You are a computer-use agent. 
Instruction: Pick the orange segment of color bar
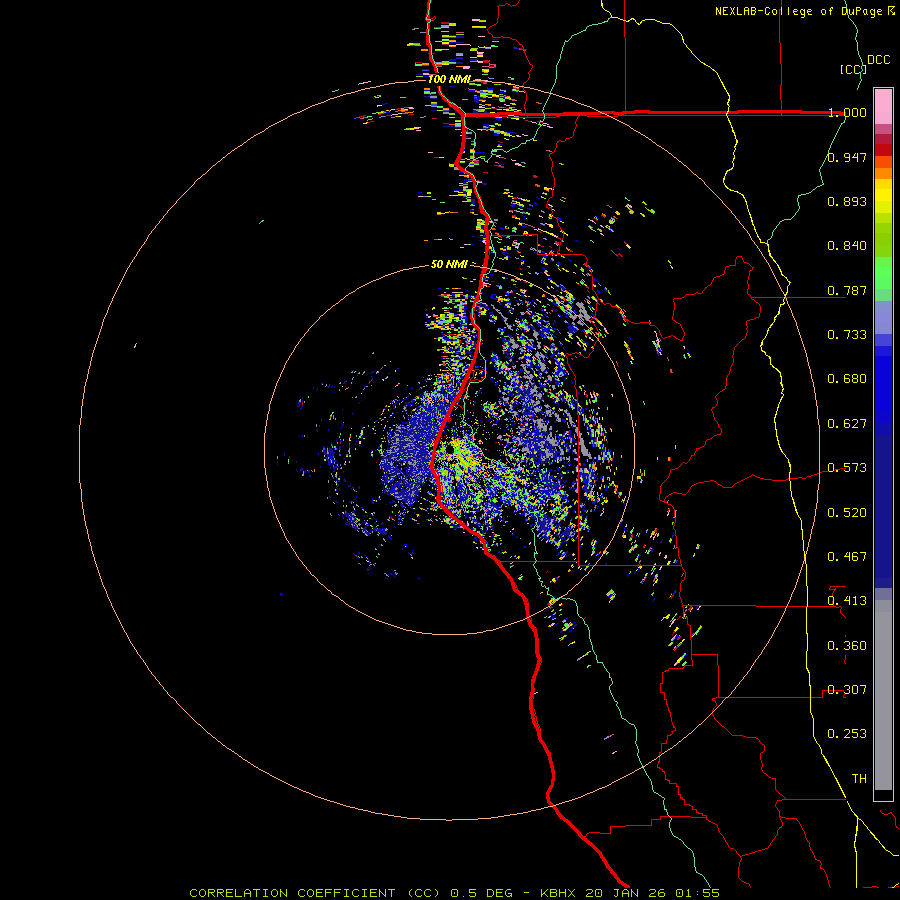tap(883, 173)
